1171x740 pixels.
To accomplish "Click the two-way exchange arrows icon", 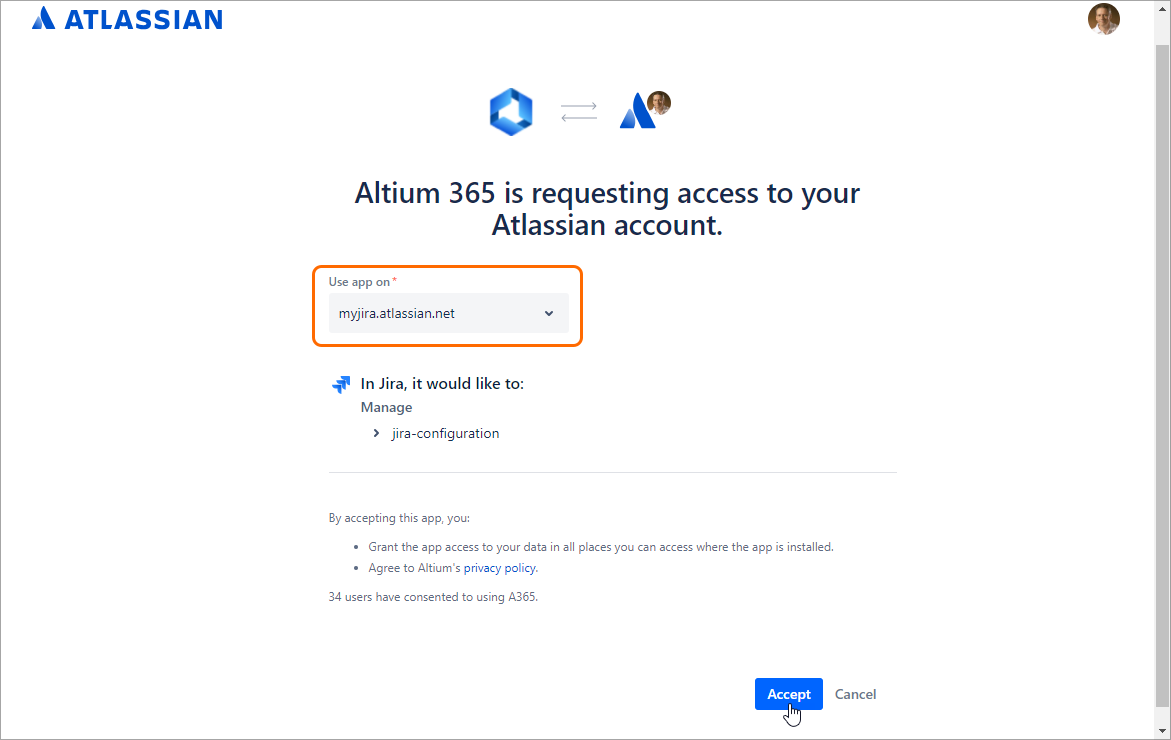I will point(579,112).
